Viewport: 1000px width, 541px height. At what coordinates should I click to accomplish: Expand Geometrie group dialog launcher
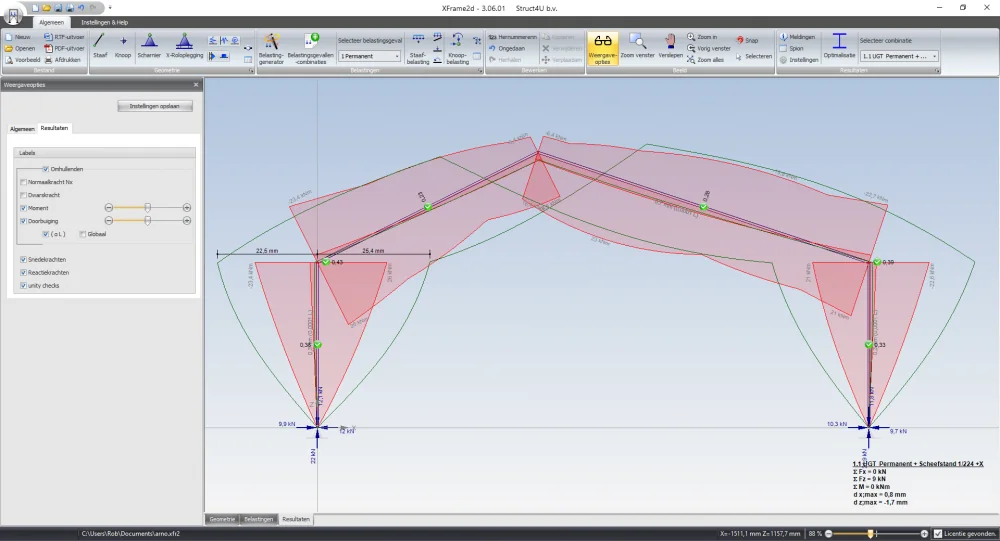[251, 71]
